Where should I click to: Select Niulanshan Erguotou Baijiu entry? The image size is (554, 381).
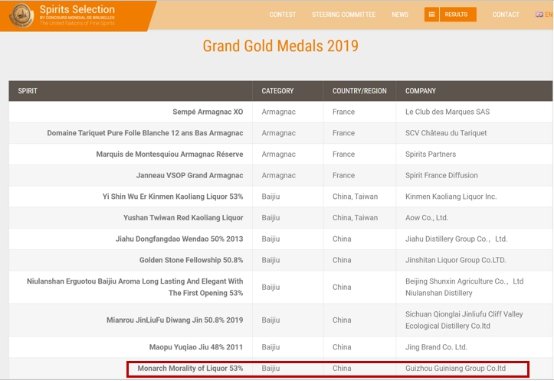[x=135, y=287]
